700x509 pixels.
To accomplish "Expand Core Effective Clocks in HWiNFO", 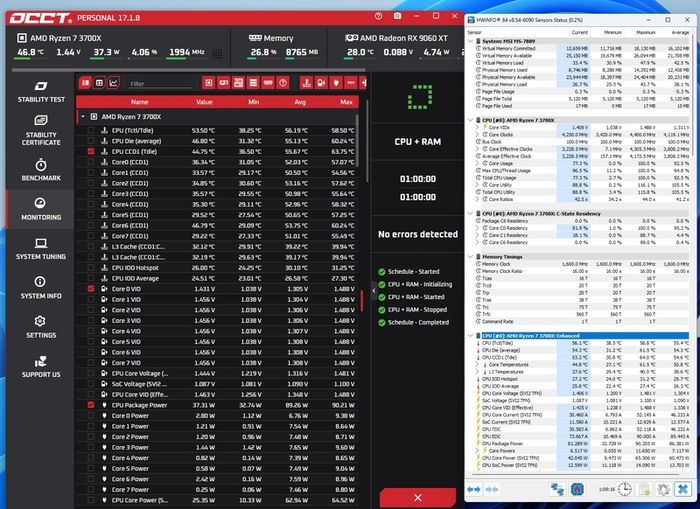I will (x=477, y=149).
